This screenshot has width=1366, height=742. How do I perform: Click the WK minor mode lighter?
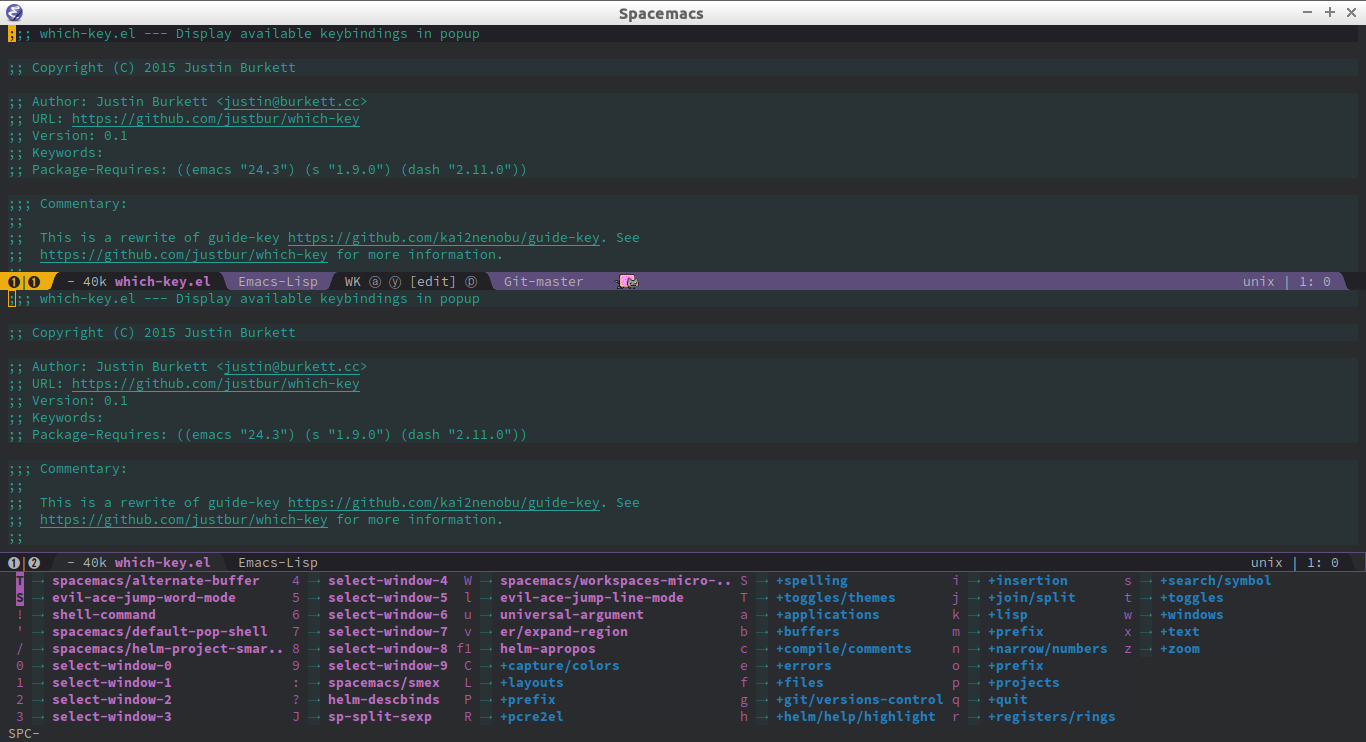click(352, 282)
